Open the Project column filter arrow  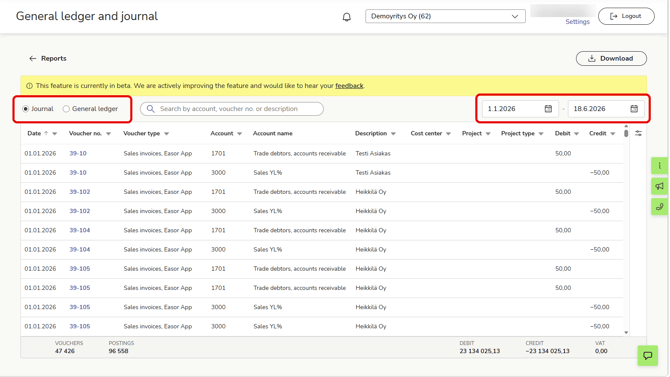[488, 134]
